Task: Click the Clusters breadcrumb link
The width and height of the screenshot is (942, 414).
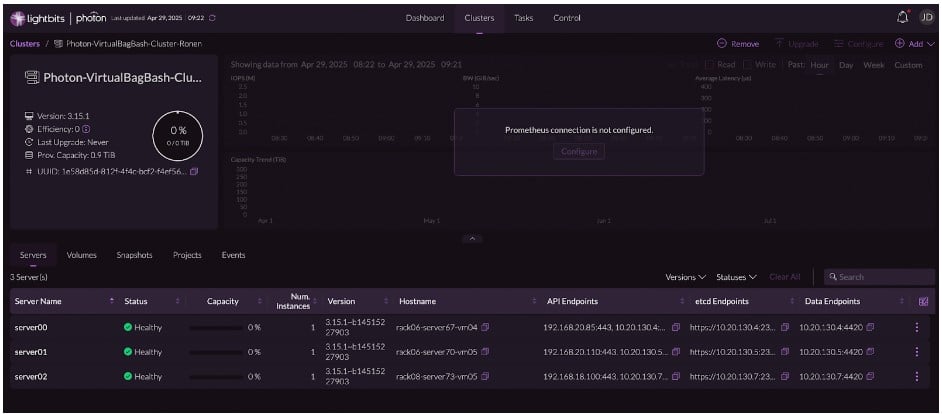Action: [25, 44]
